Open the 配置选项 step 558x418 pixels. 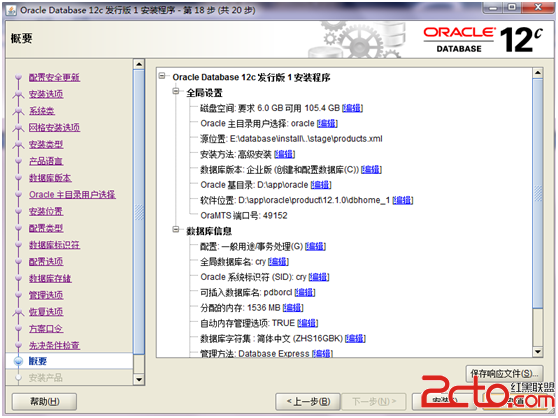point(46,261)
